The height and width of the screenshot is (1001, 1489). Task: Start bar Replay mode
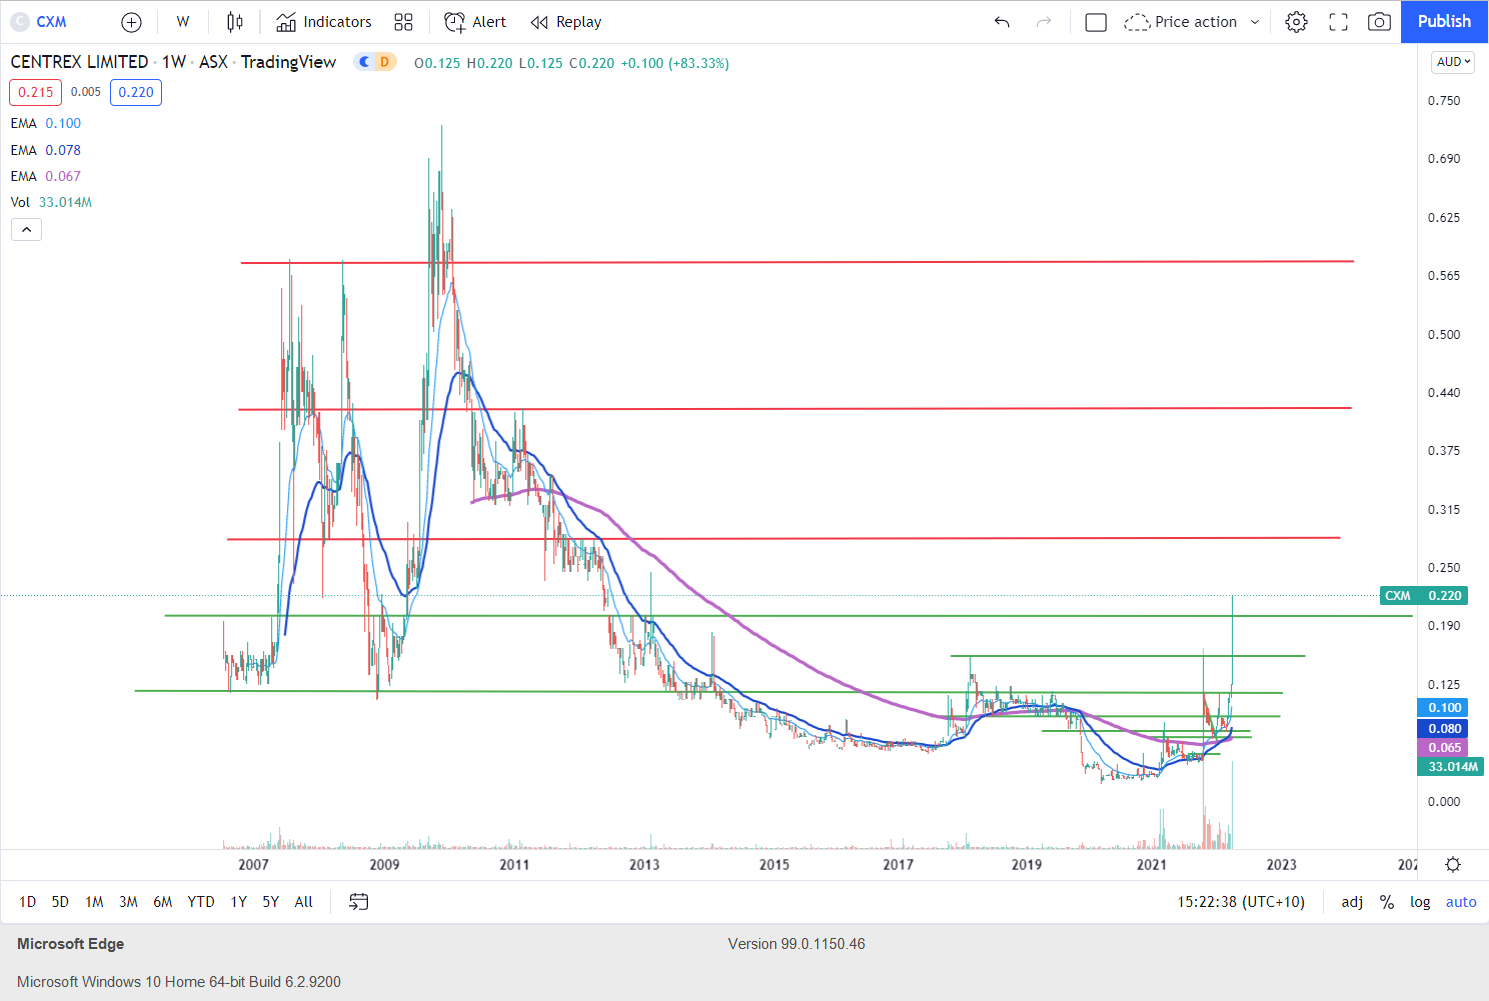point(566,22)
